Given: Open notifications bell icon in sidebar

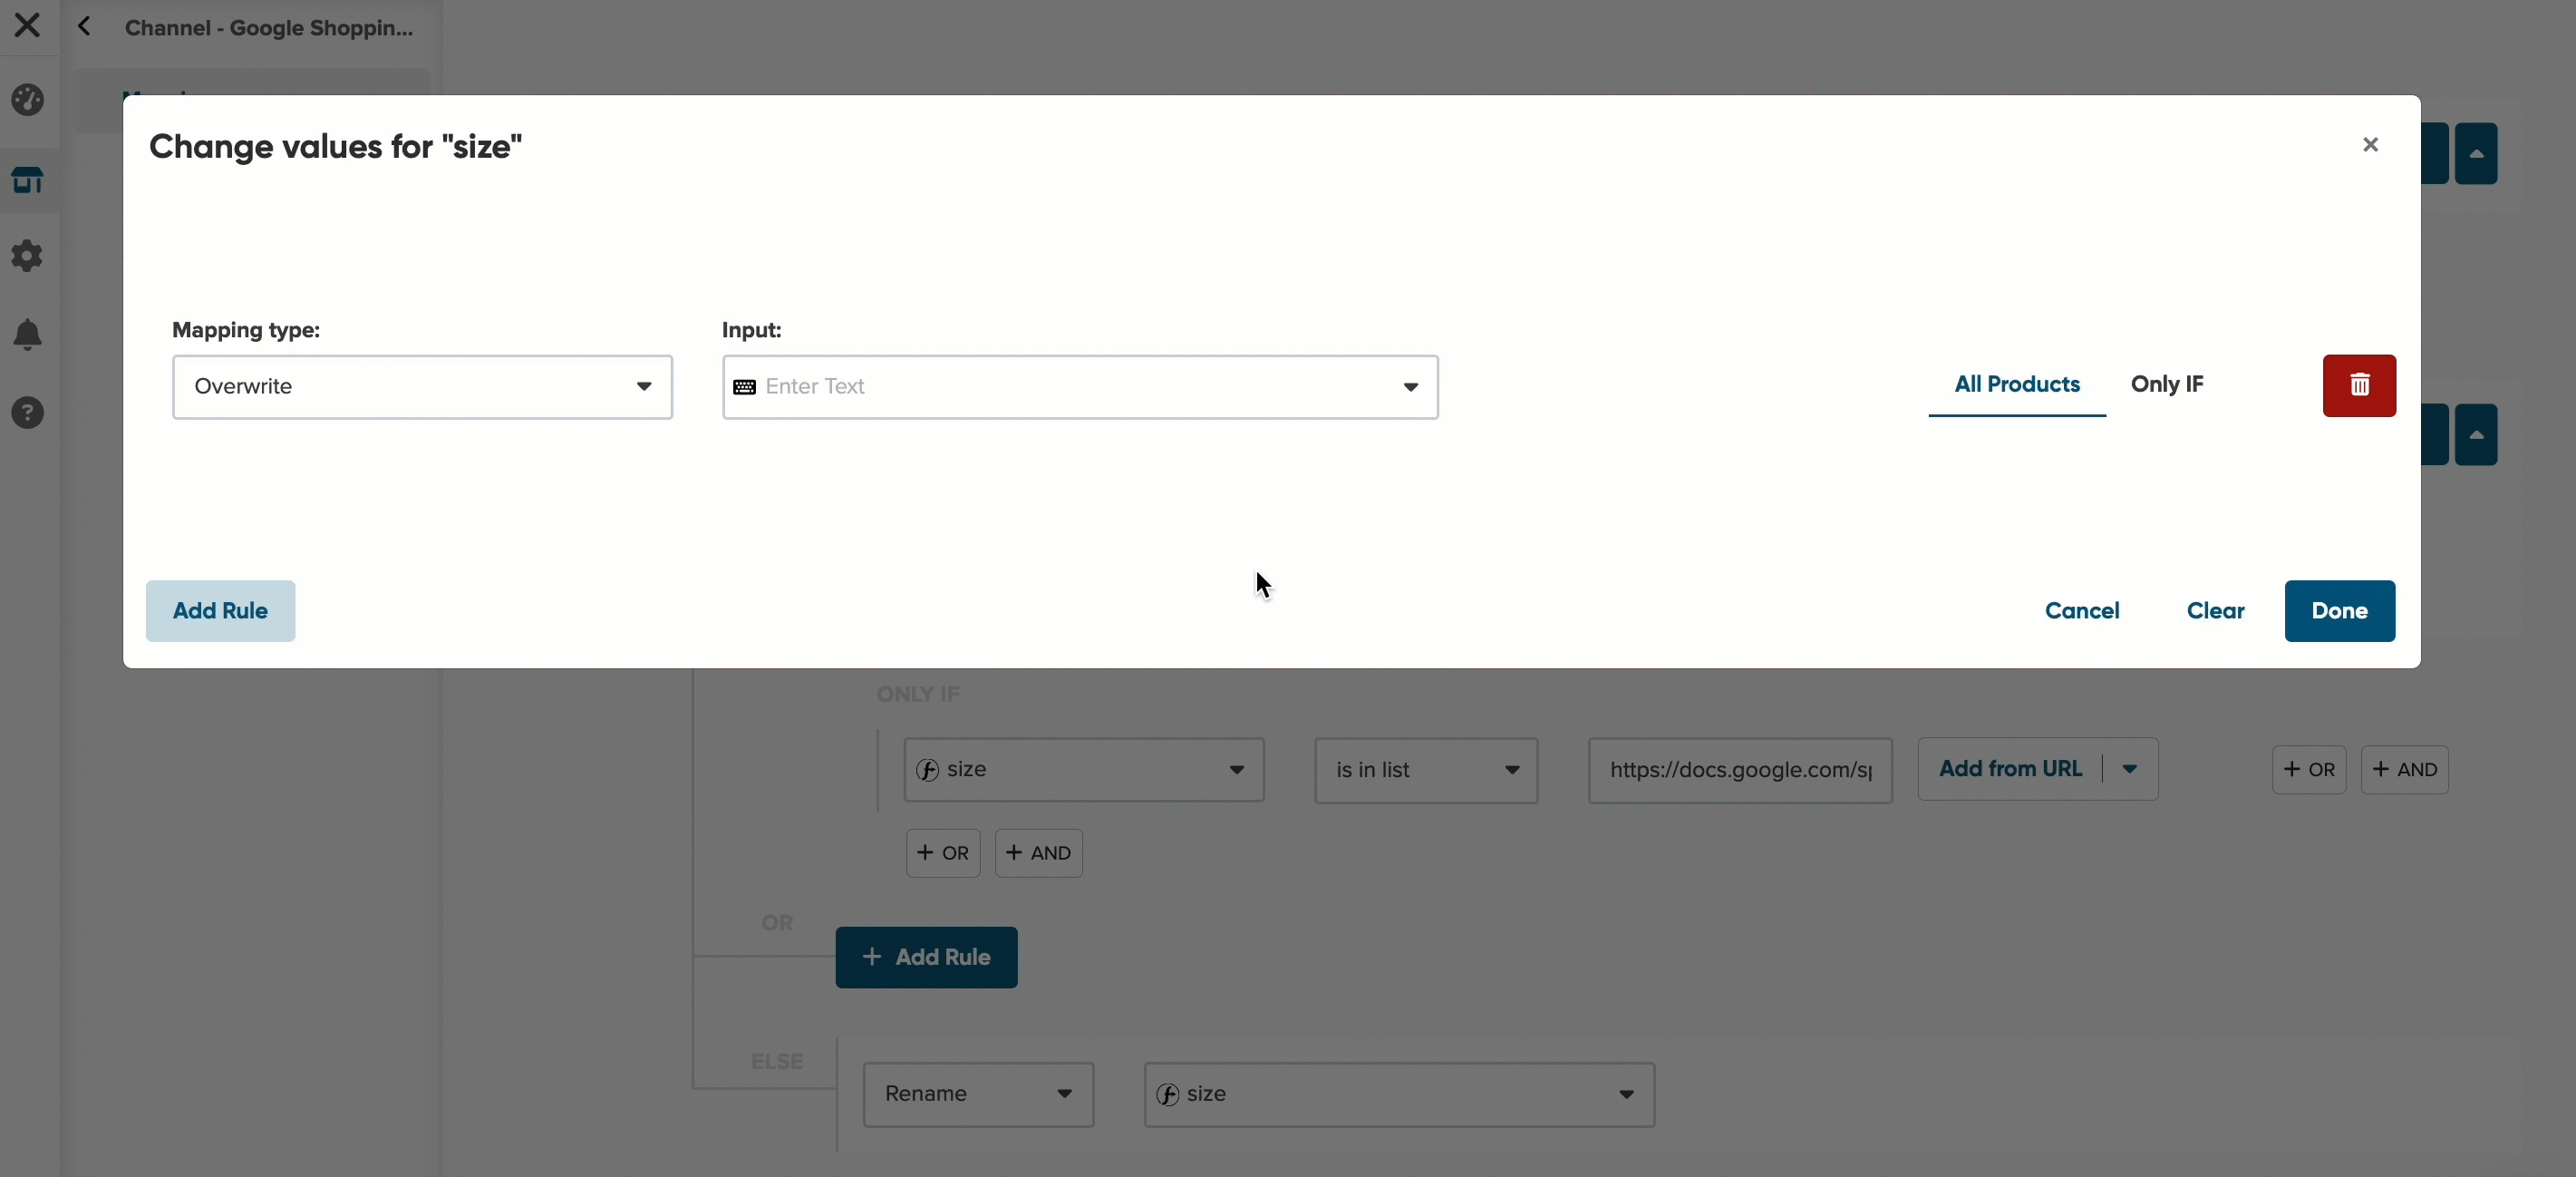Looking at the screenshot, I should pos(28,334).
